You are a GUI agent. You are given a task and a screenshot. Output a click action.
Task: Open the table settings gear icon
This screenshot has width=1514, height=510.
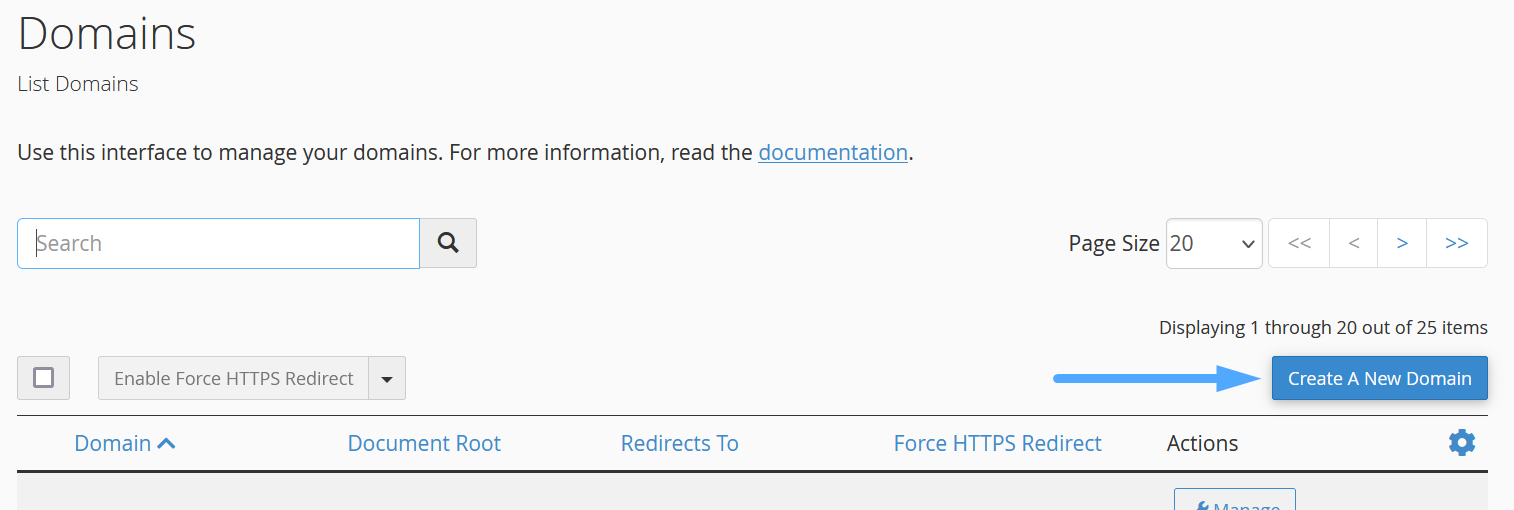pyautogui.click(x=1461, y=443)
